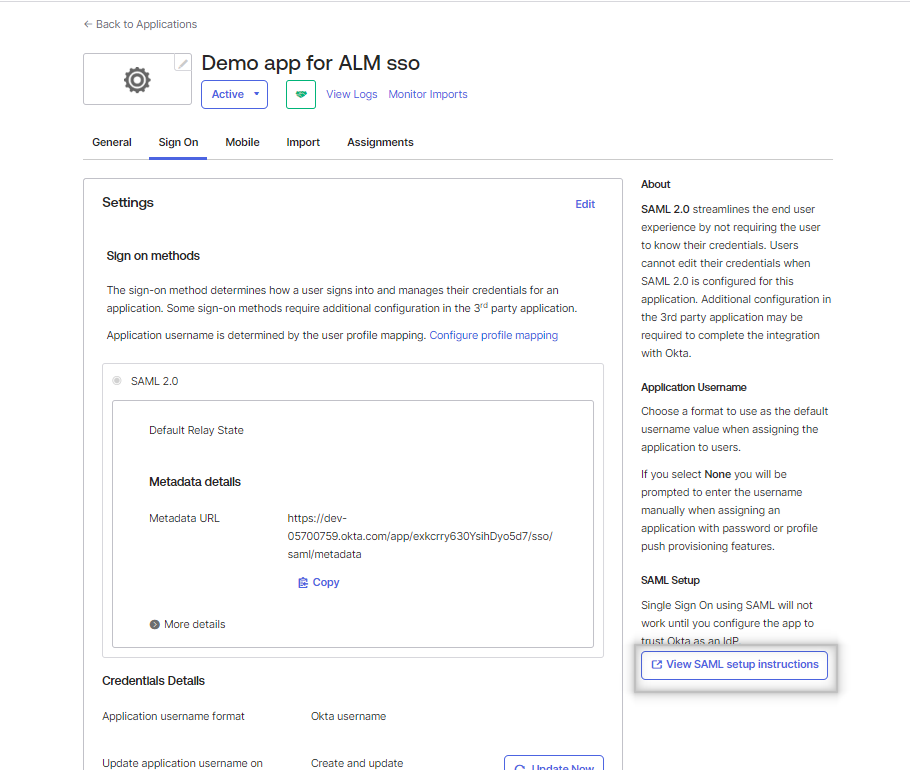Switch to the General tab
The height and width of the screenshot is (770, 910).
112,142
